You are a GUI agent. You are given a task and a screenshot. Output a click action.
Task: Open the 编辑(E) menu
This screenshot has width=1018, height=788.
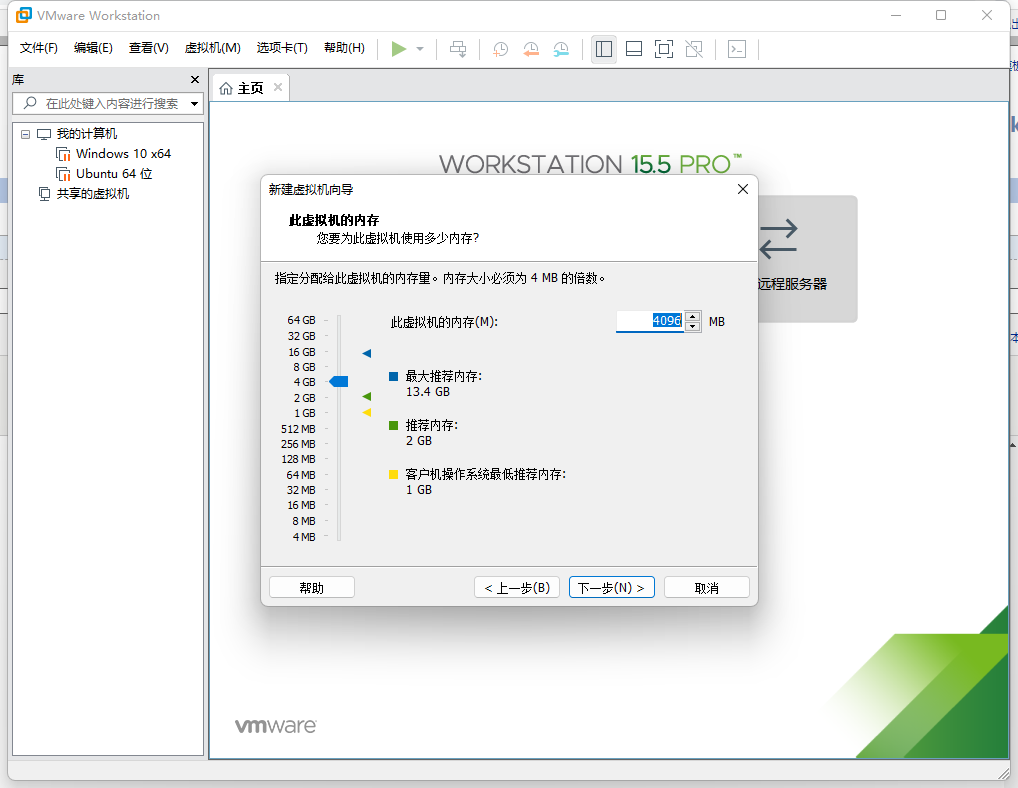click(93, 48)
